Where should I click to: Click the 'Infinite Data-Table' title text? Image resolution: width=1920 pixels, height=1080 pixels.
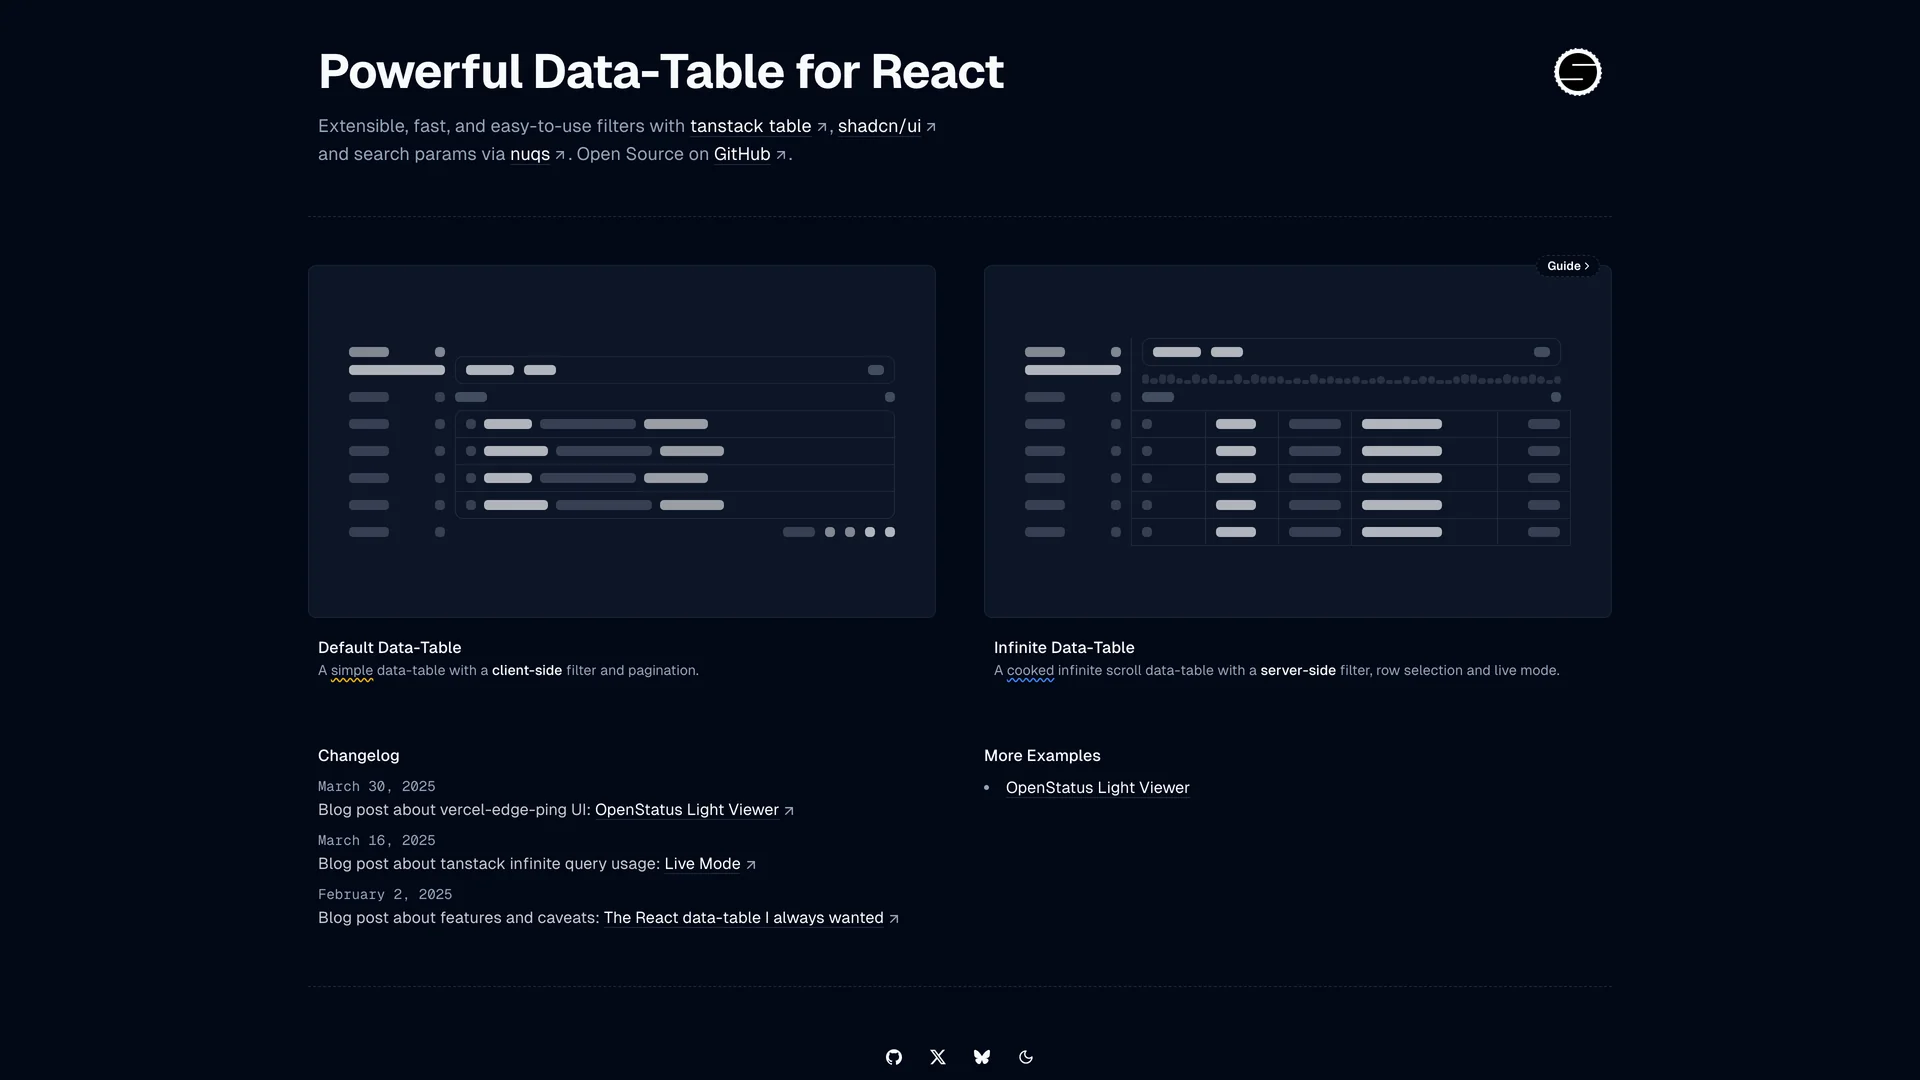pos(1064,648)
